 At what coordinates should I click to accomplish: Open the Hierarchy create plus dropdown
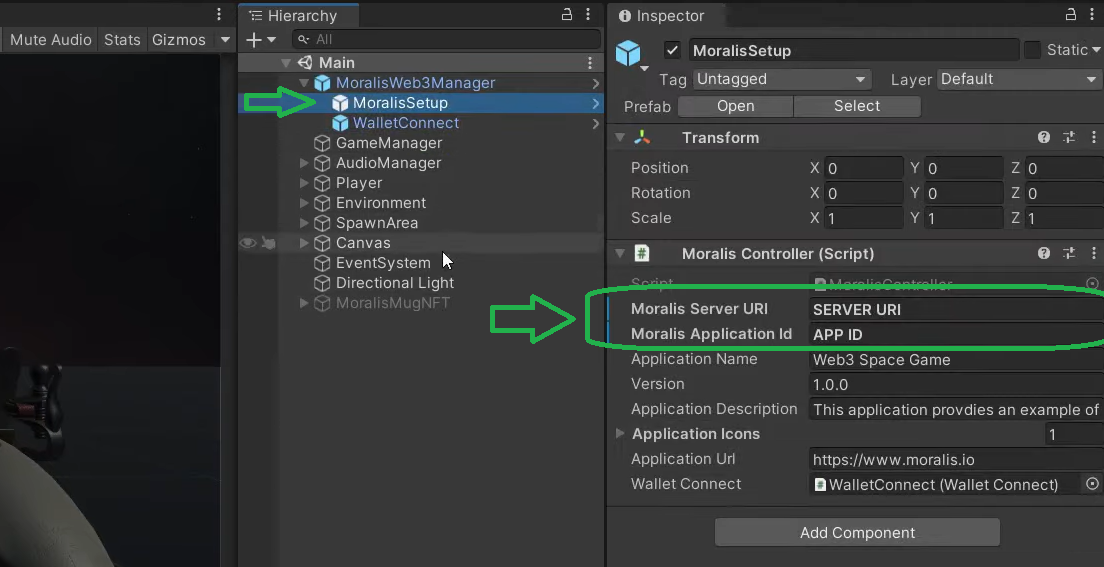click(x=261, y=39)
